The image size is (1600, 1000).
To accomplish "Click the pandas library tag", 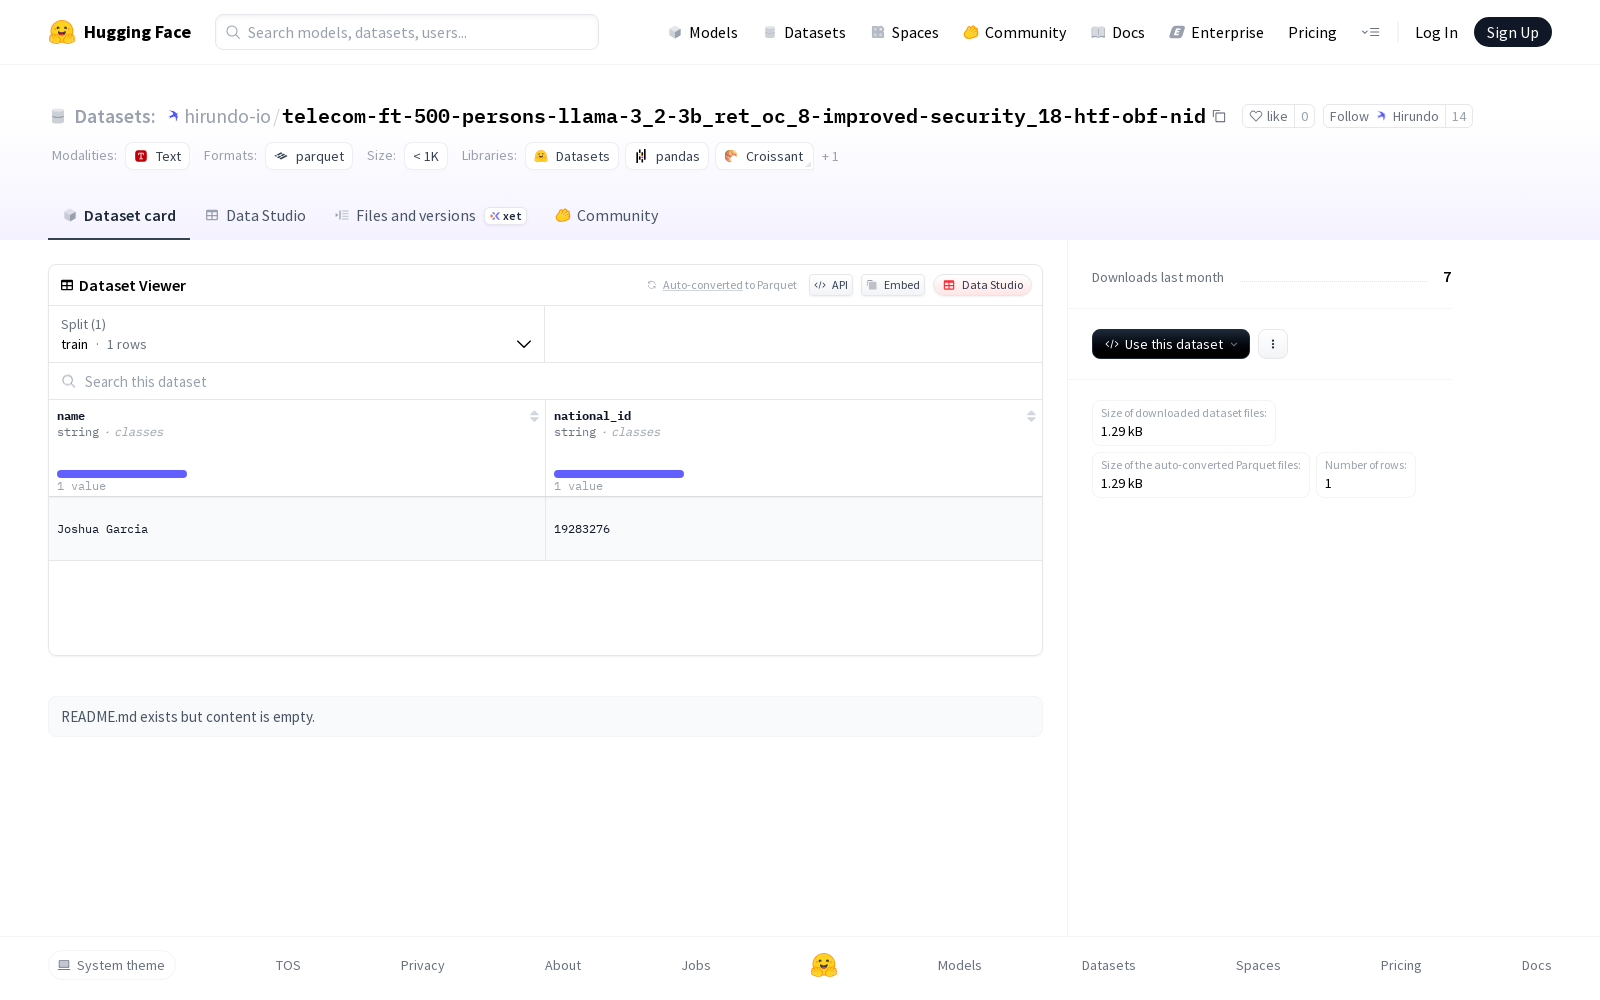I will point(667,156).
